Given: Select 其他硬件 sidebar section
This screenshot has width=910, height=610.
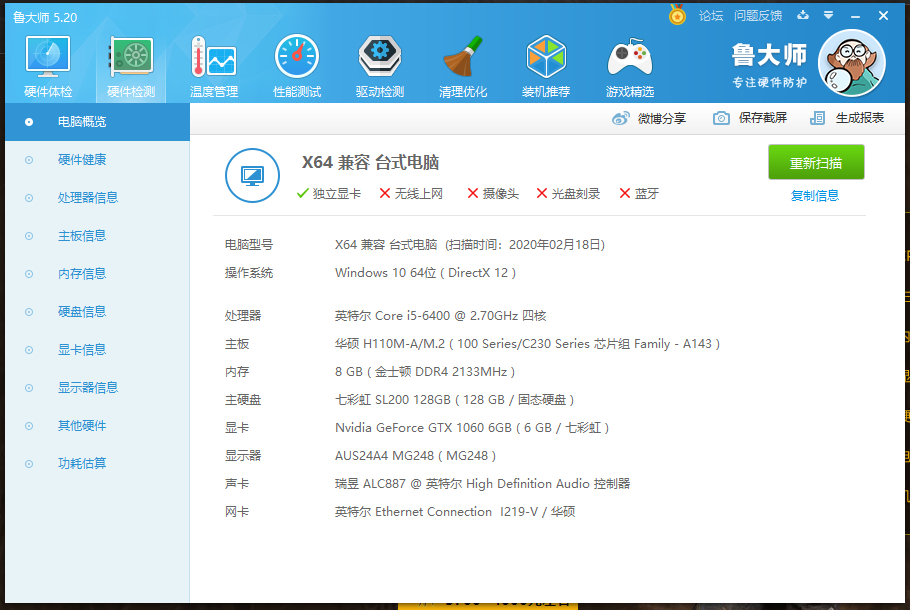Looking at the screenshot, I should click(98, 426).
